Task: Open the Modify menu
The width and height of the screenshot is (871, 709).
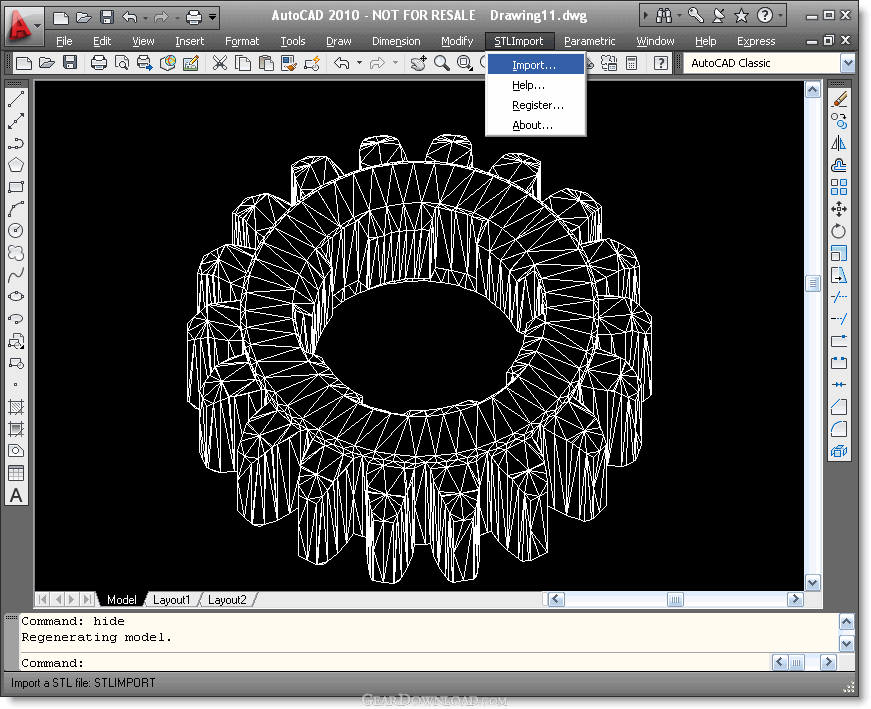Action: coord(457,41)
